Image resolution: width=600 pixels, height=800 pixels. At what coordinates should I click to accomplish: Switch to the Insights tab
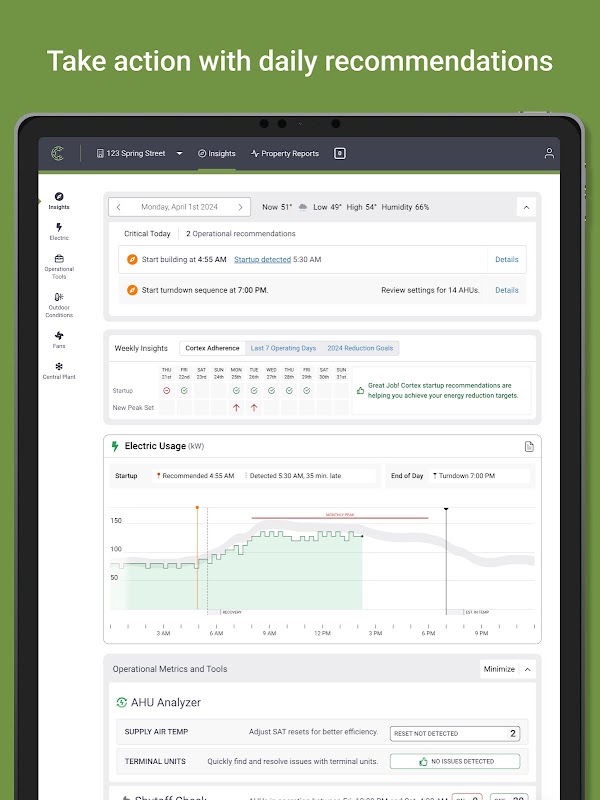[x=216, y=153]
